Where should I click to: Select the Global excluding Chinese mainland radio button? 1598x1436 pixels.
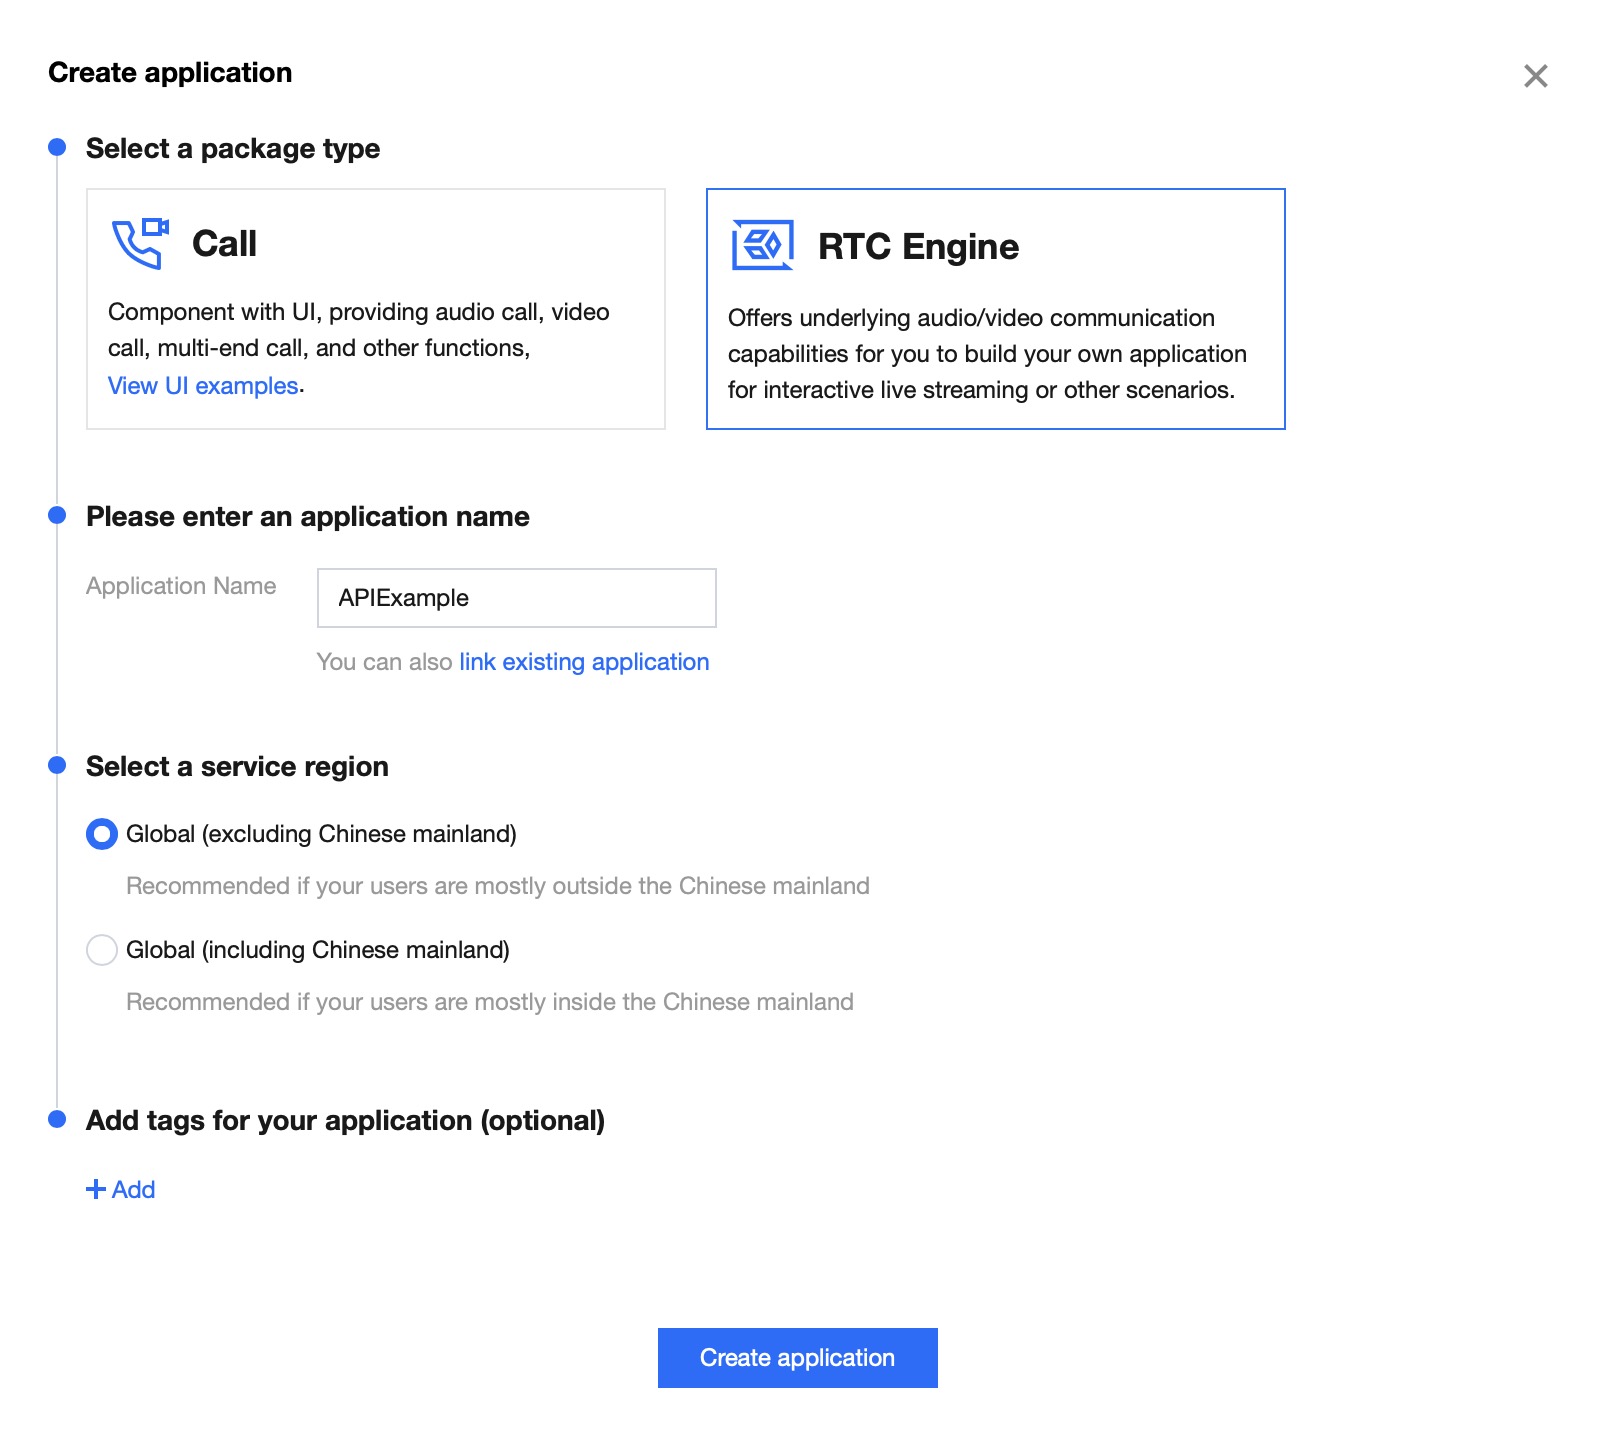(102, 834)
